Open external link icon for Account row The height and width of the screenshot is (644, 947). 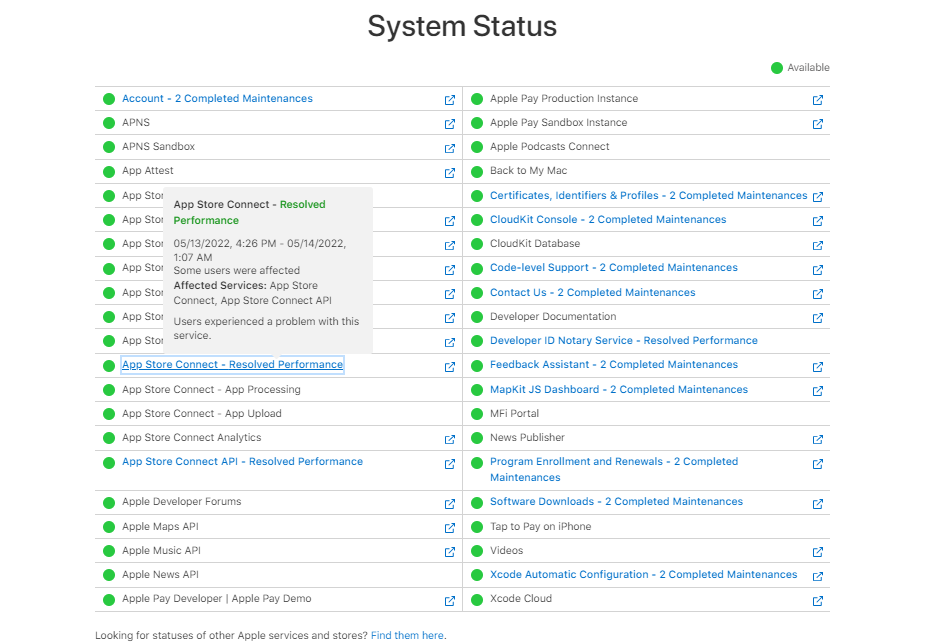(450, 100)
